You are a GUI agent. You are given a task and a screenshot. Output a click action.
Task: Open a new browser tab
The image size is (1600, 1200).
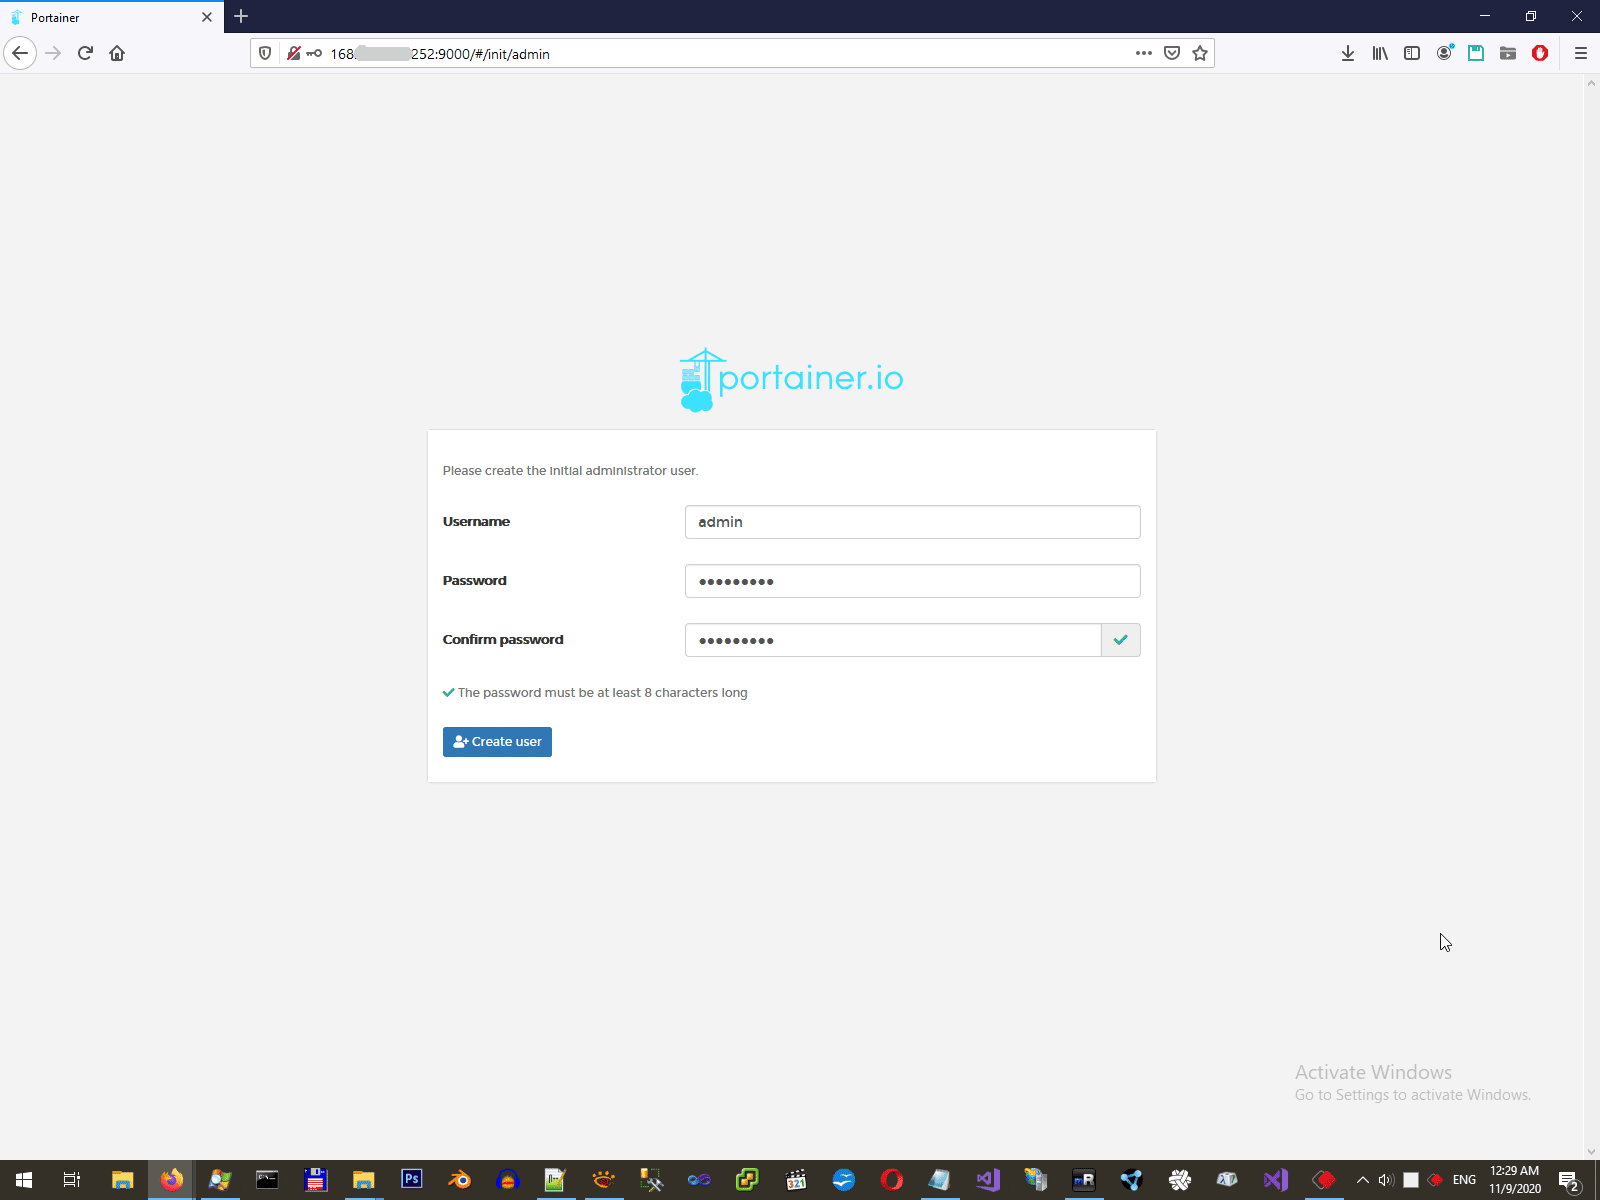point(241,16)
